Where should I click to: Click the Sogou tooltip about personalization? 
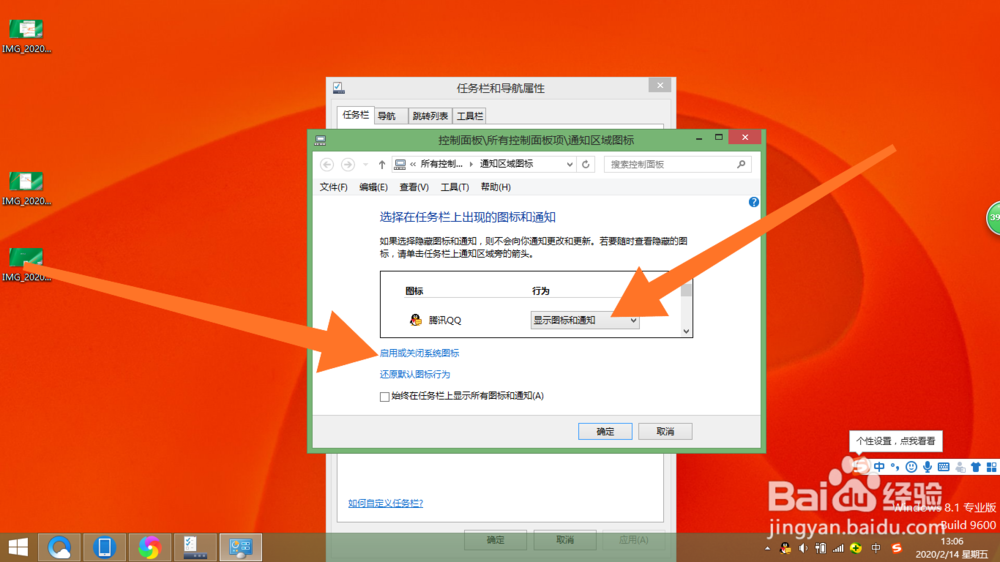pos(895,441)
